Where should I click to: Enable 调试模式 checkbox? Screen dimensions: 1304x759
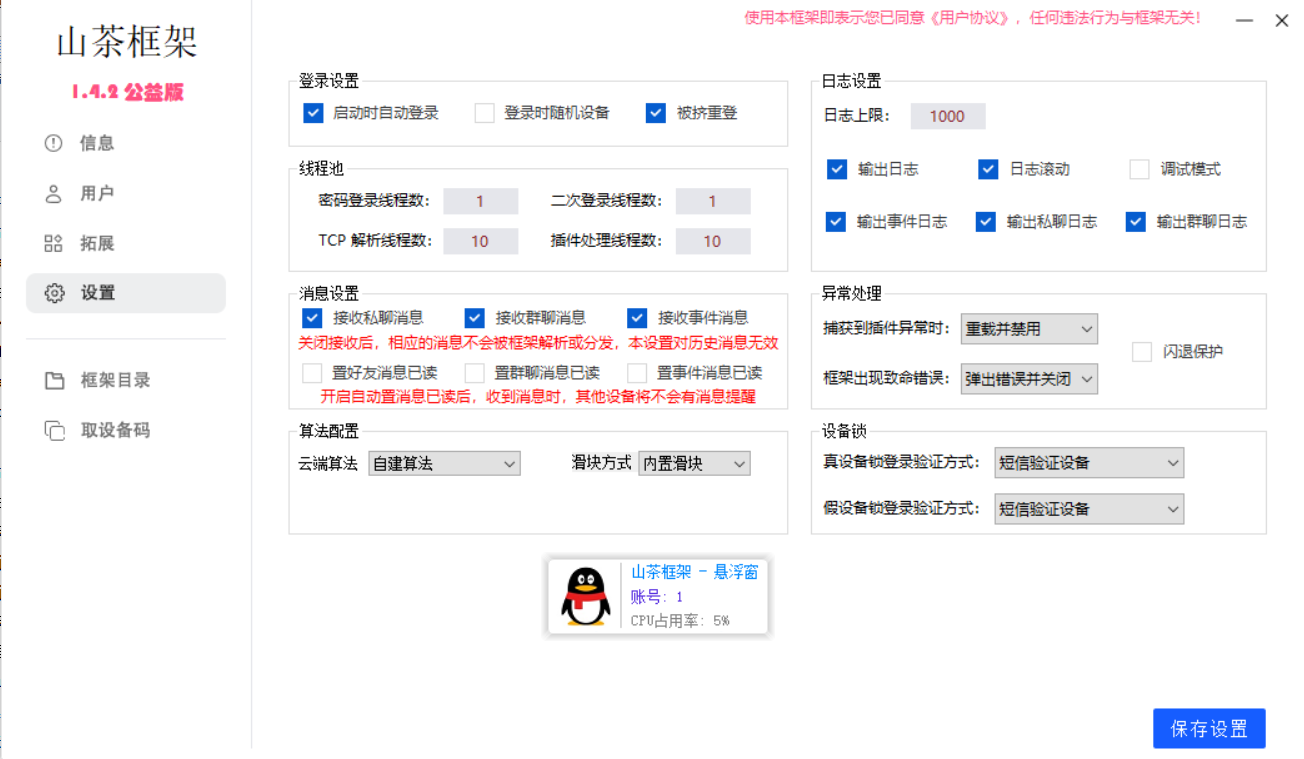tap(1139, 169)
